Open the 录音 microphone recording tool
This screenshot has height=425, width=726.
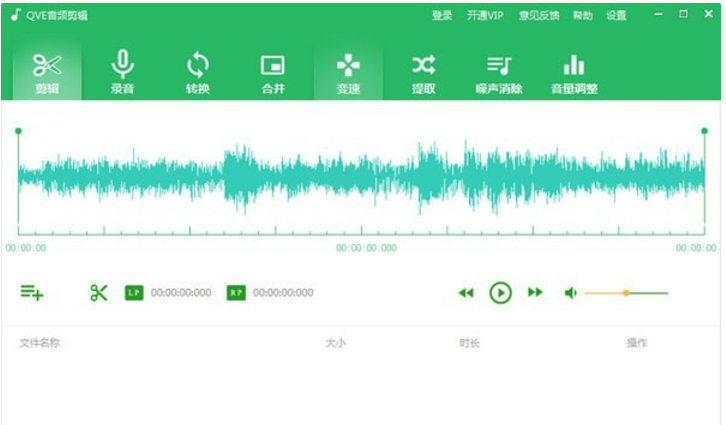[123, 72]
